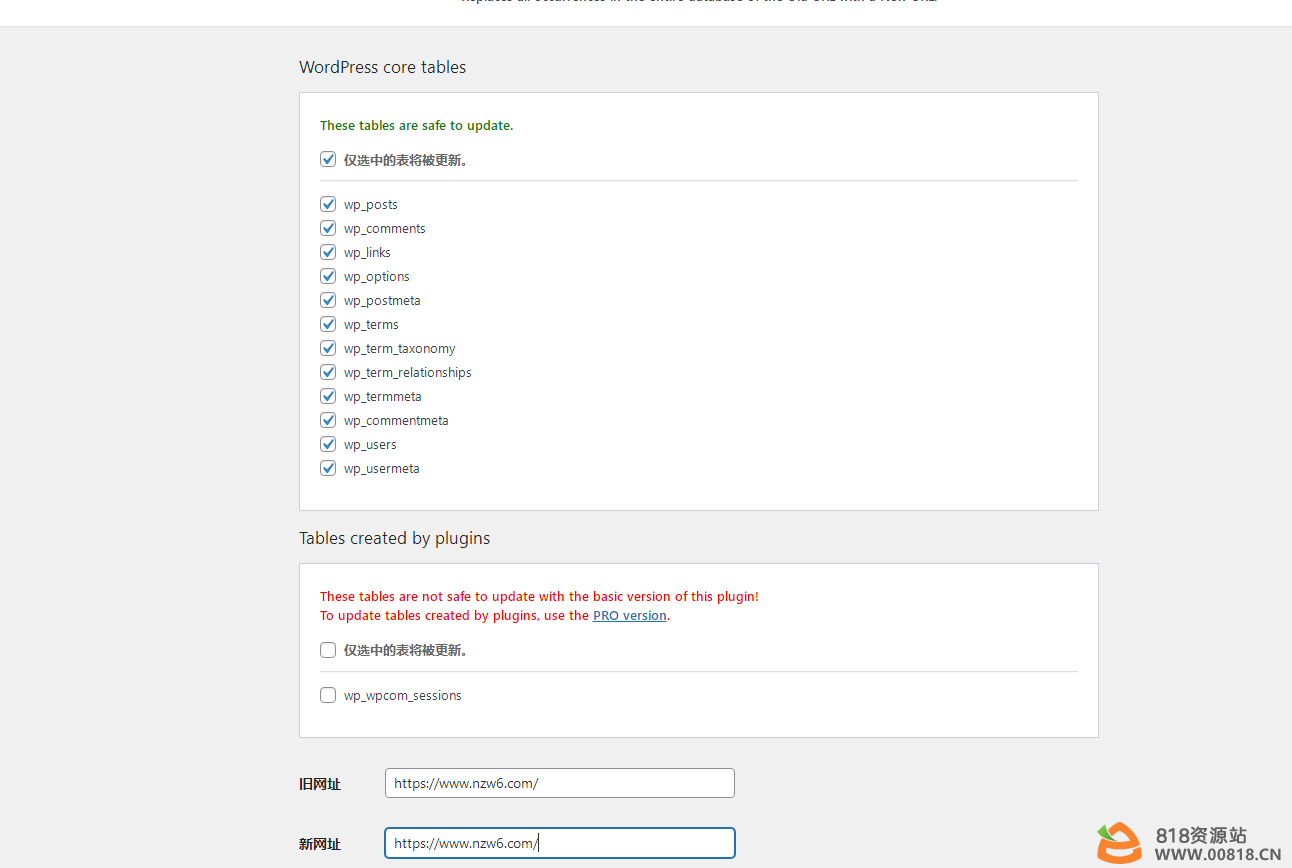Toggle the wp_options table checkbox

click(328, 276)
